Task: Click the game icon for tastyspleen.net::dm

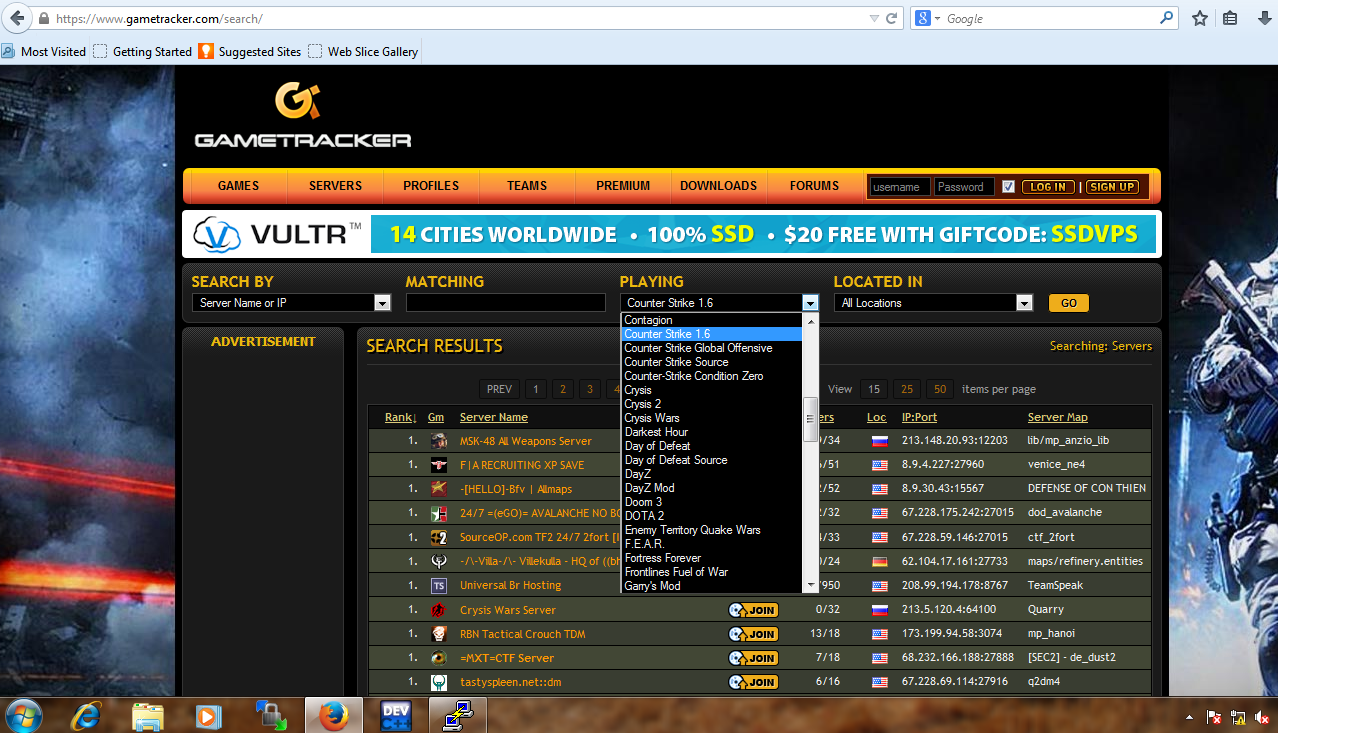Action: [438, 682]
